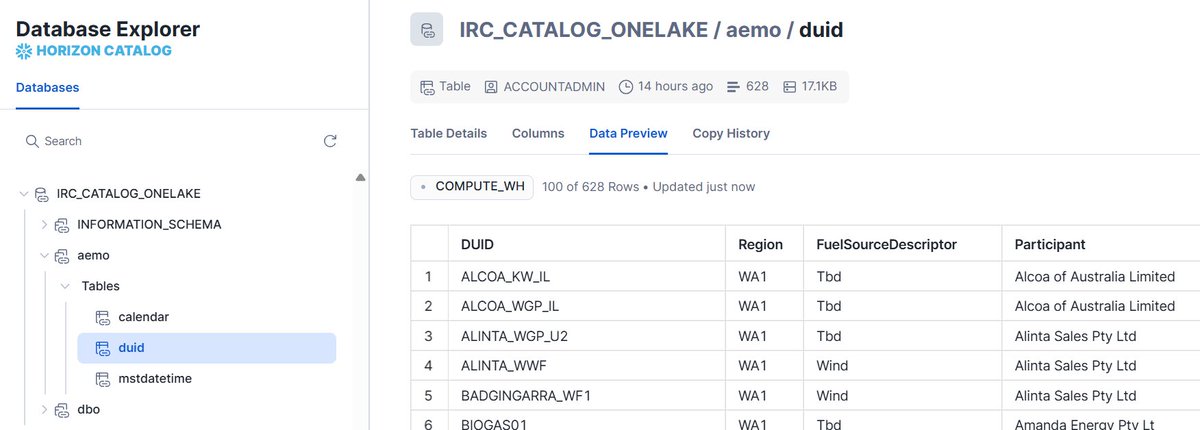Click the Tbd cell in the ALCOA_KW_IL row
The width and height of the screenshot is (1200, 430).
click(903, 276)
